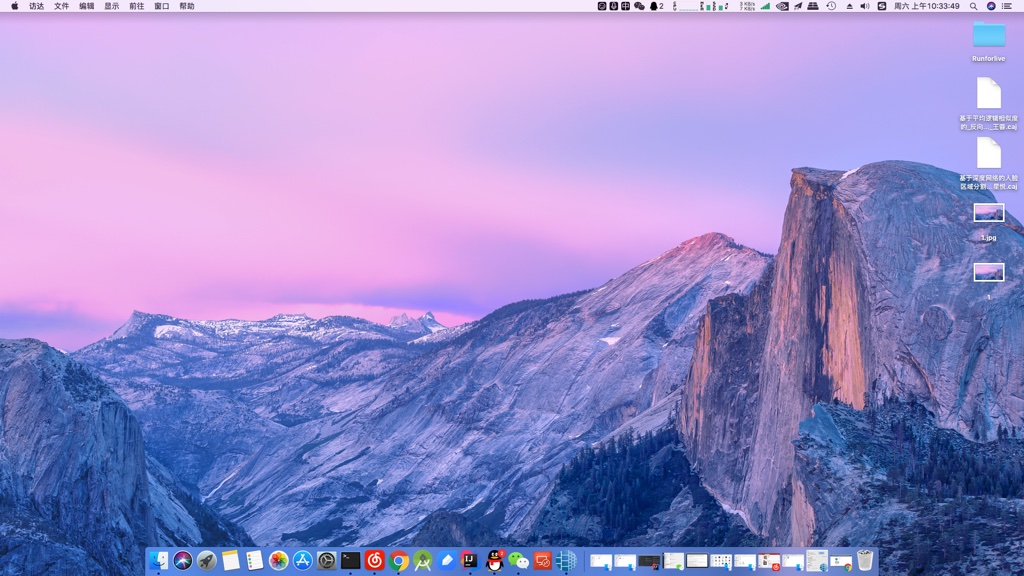Screen dimensions: 1024x576
Task: Click the QQ status icon showing 2
Action: pos(656,6)
